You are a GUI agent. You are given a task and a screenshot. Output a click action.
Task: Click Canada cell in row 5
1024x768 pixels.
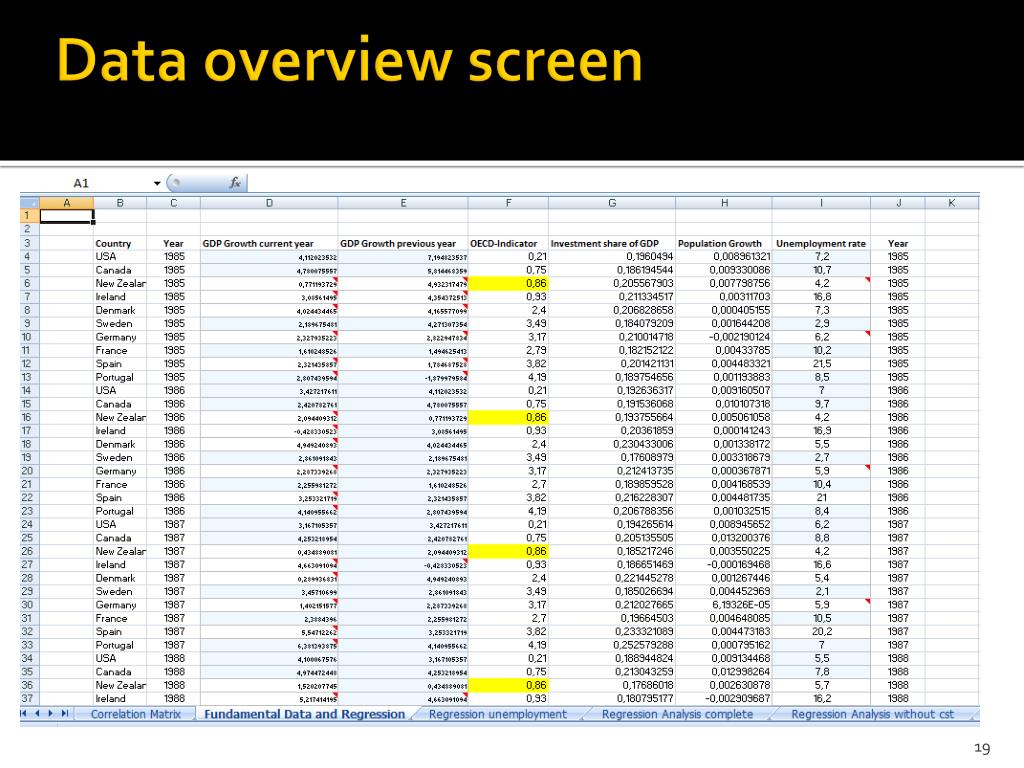pos(120,270)
